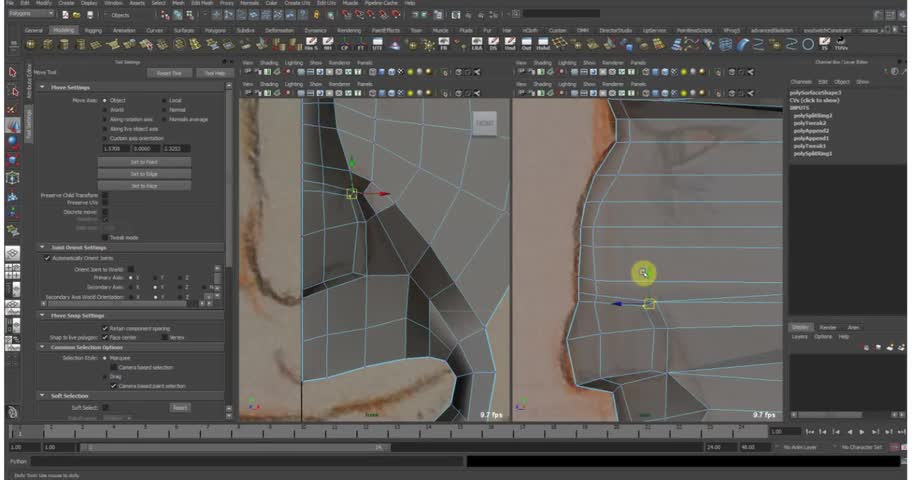Select the World move axis radio button

[x=103, y=110]
